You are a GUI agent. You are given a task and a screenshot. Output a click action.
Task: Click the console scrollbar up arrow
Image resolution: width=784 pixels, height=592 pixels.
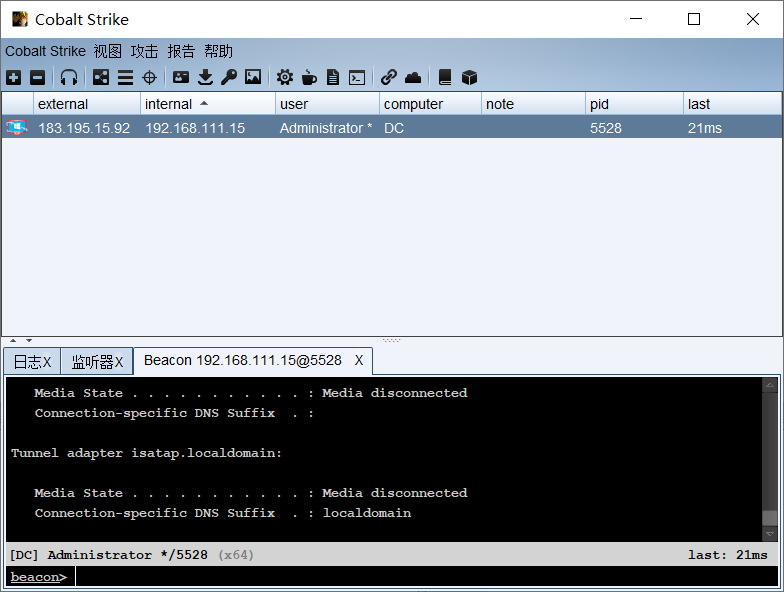[770, 385]
